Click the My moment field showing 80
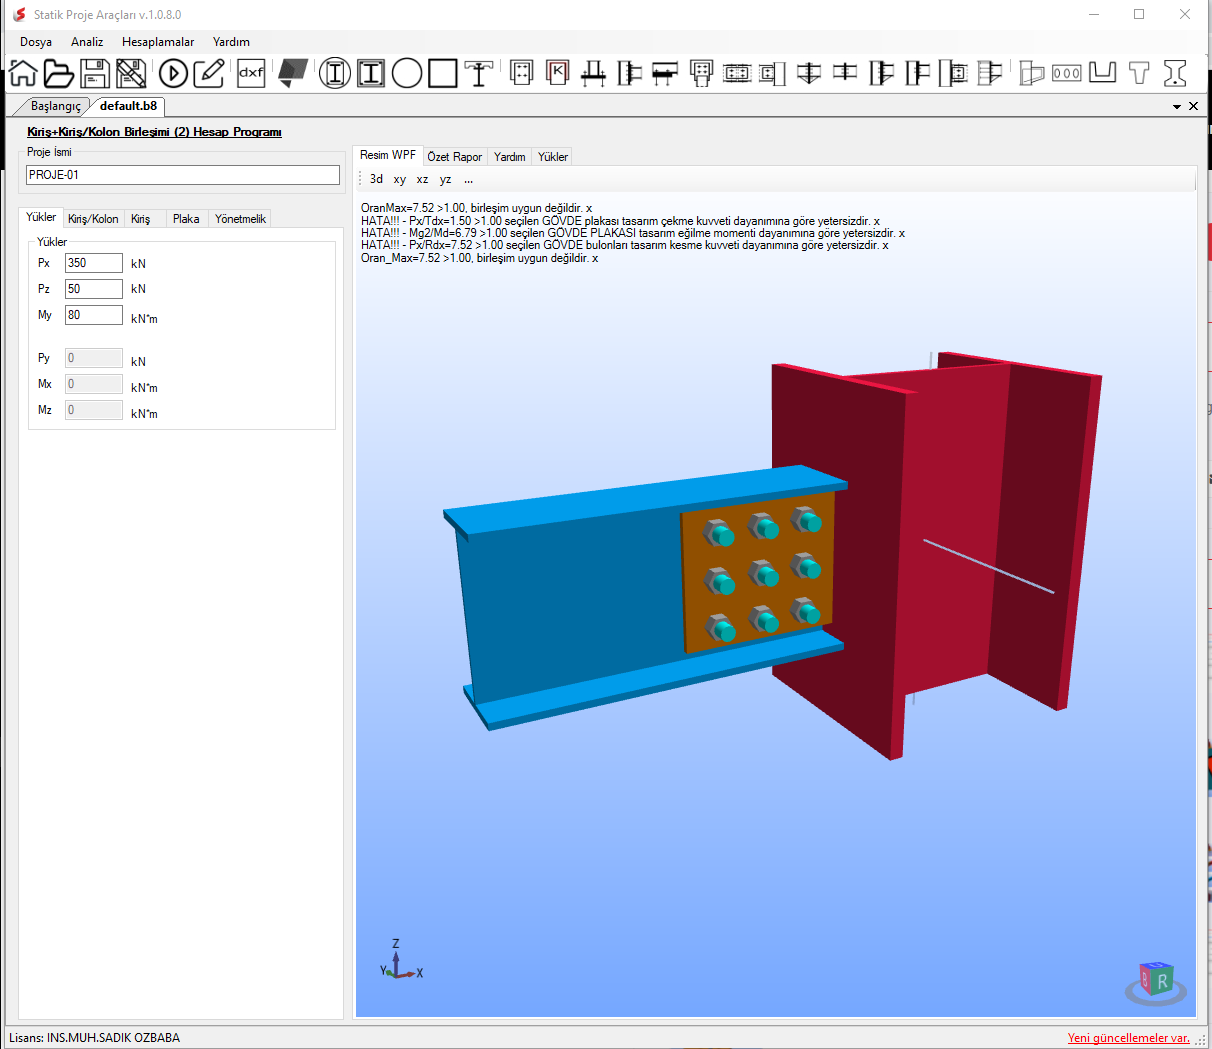The image size is (1212, 1049). [x=94, y=315]
